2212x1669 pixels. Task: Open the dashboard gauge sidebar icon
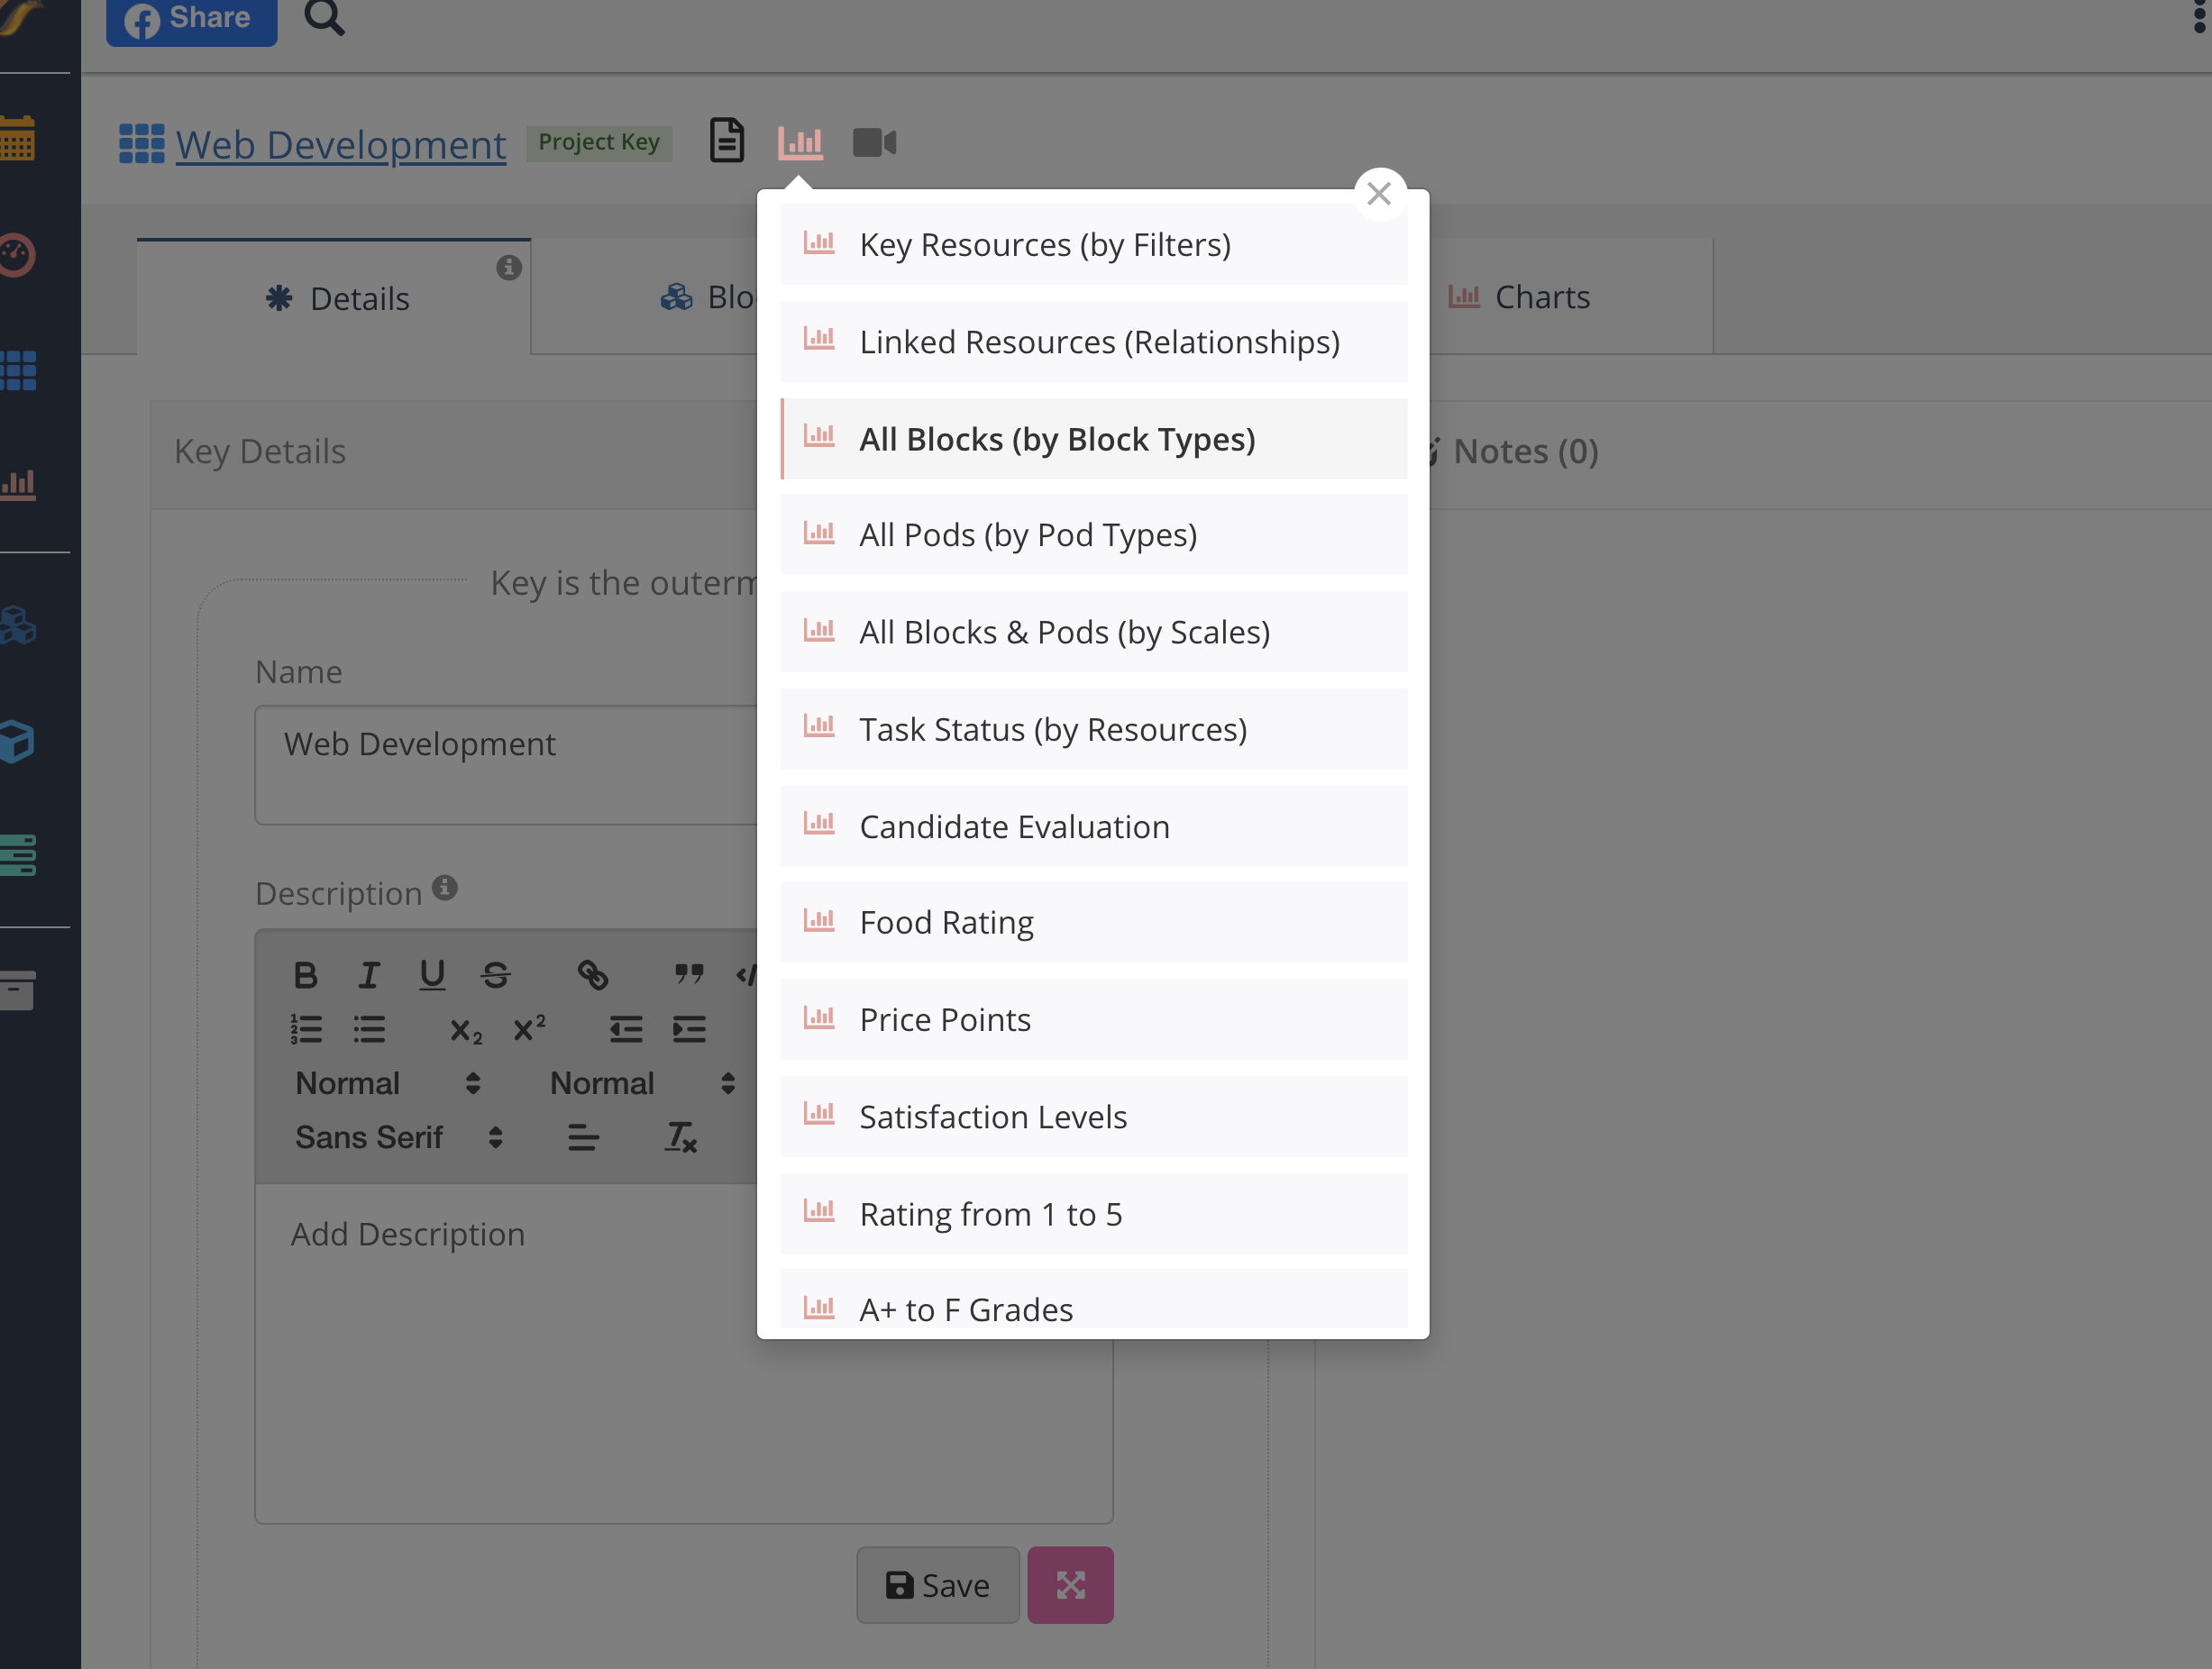[x=18, y=254]
